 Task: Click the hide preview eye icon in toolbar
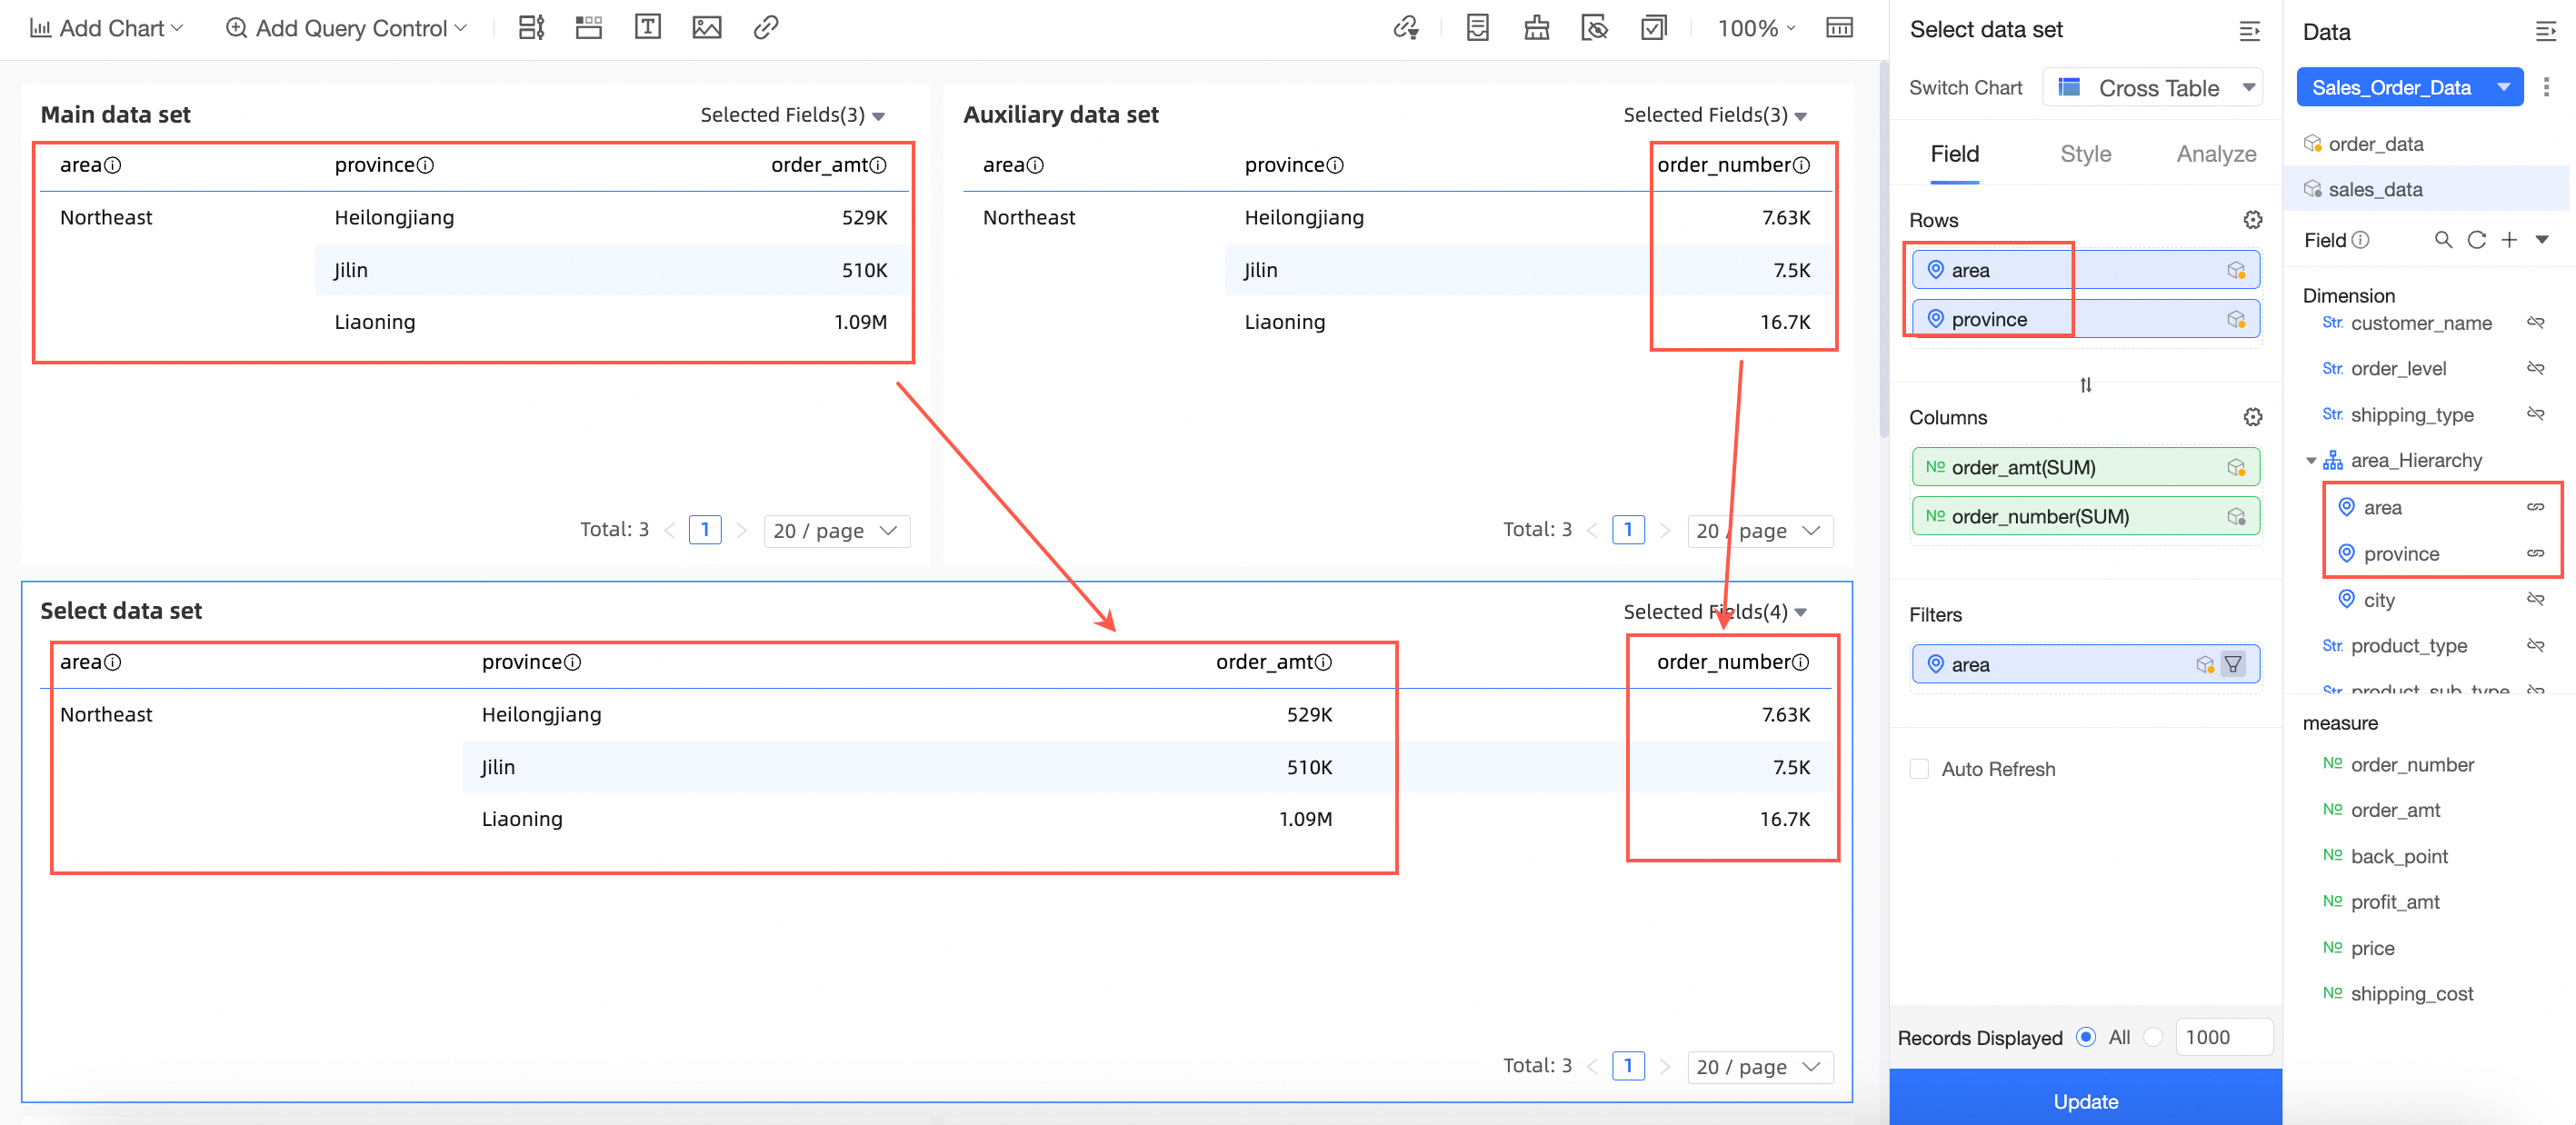pyautogui.click(x=1595, y=28)
